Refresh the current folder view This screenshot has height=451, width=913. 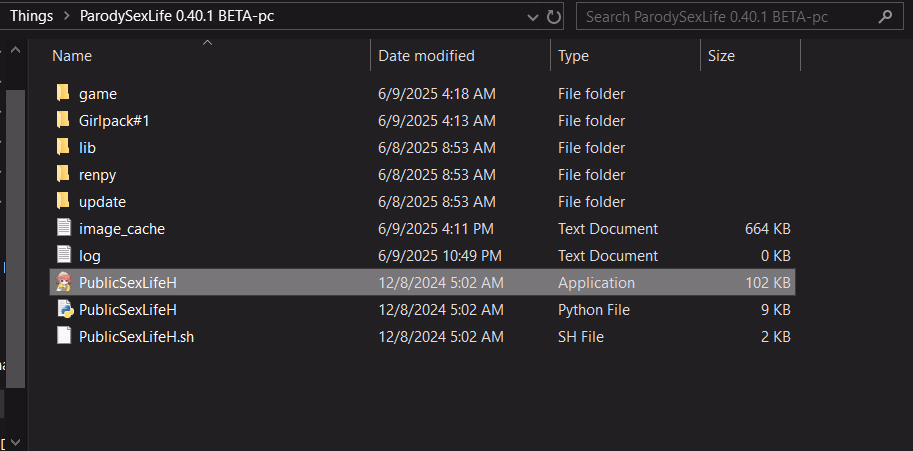coord(553,16)
